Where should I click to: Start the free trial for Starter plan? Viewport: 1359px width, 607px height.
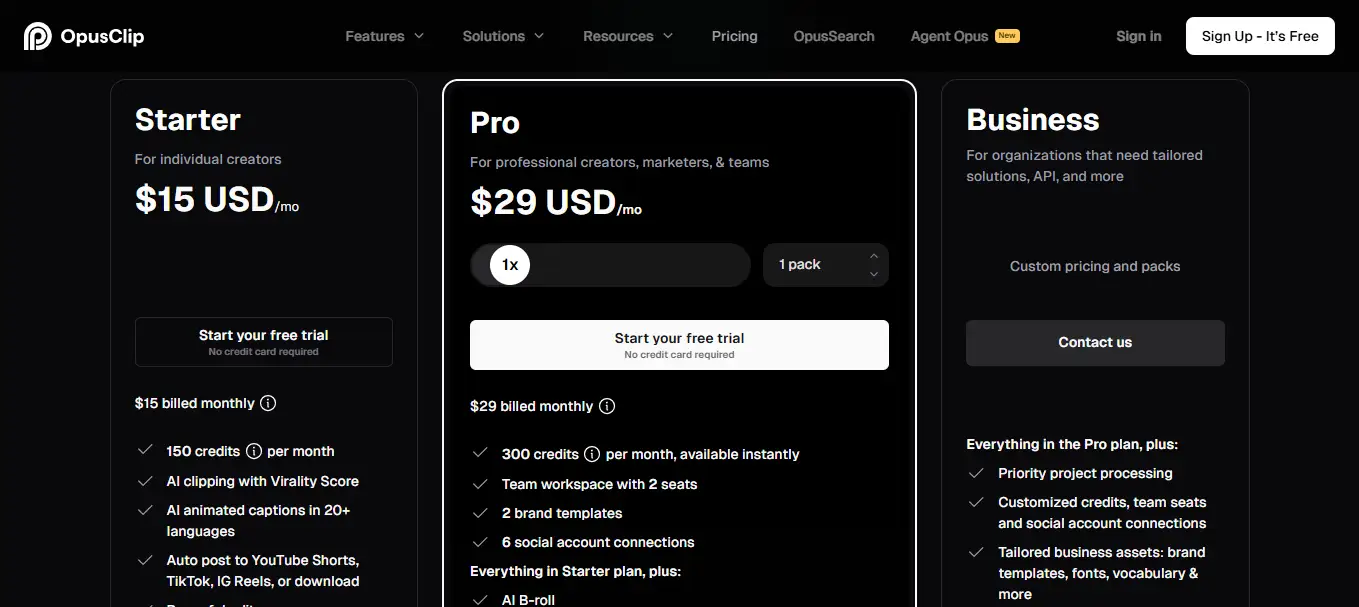[264, 342]
